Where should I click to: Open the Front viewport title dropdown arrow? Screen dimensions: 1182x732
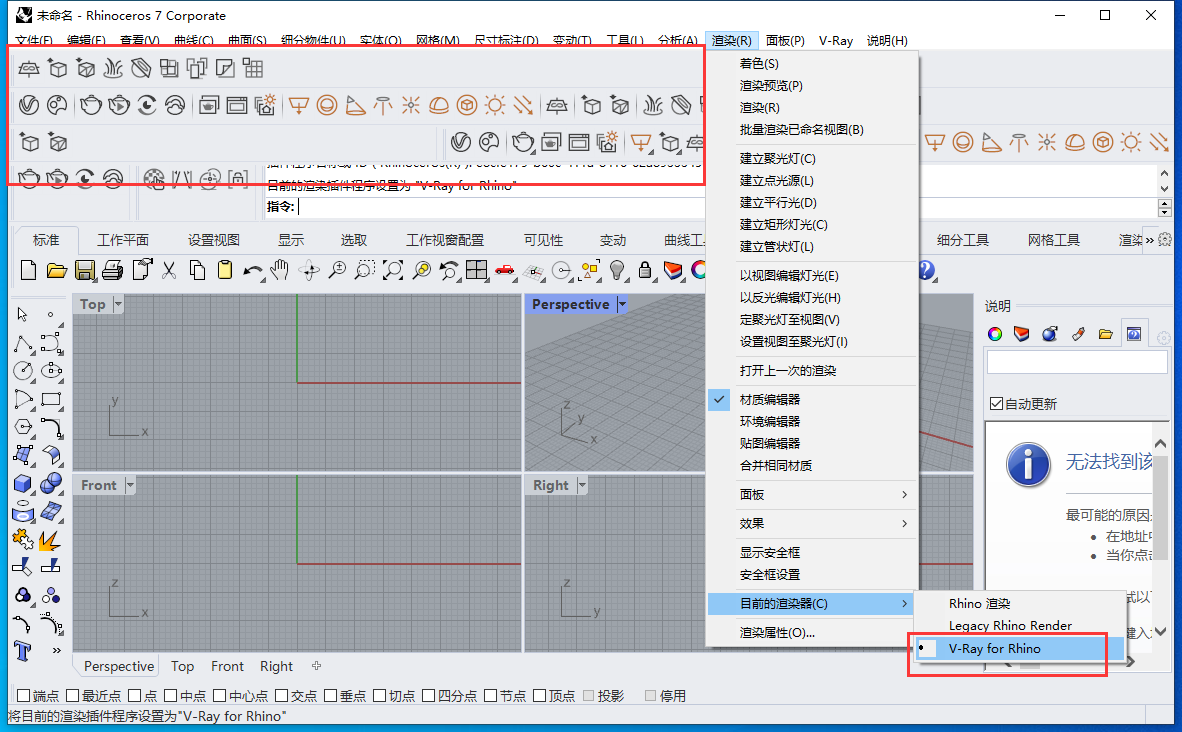tap(130, 485)
